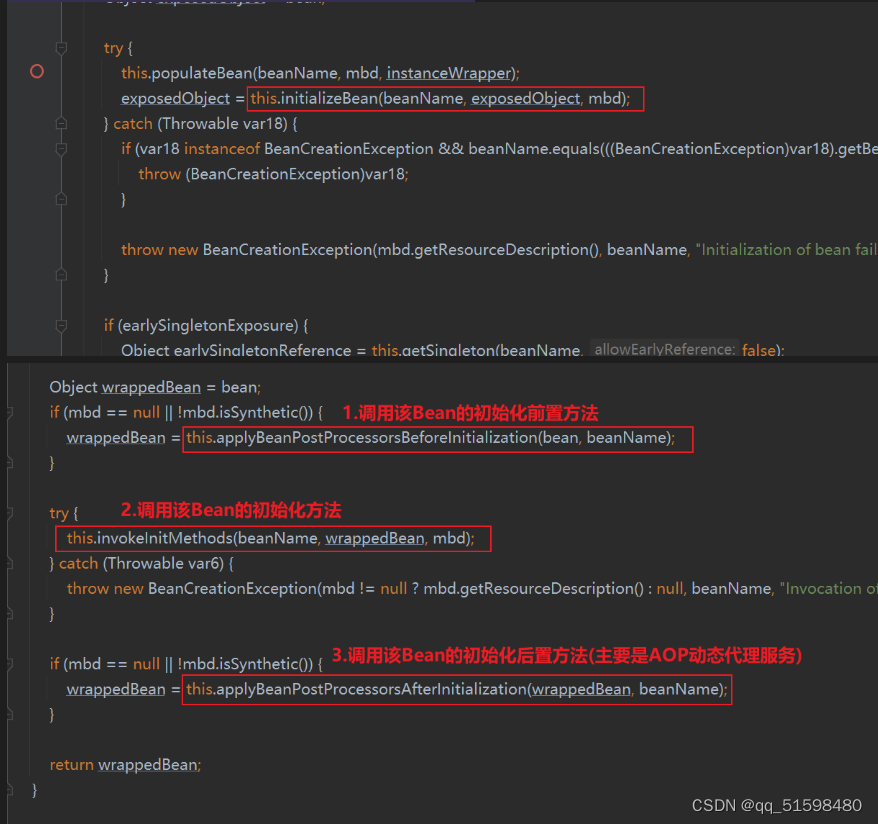Toggle the red breakpoint in the gutter
Image resolution: width=878 pixels, height=824 pixels.
pos(36,71)
